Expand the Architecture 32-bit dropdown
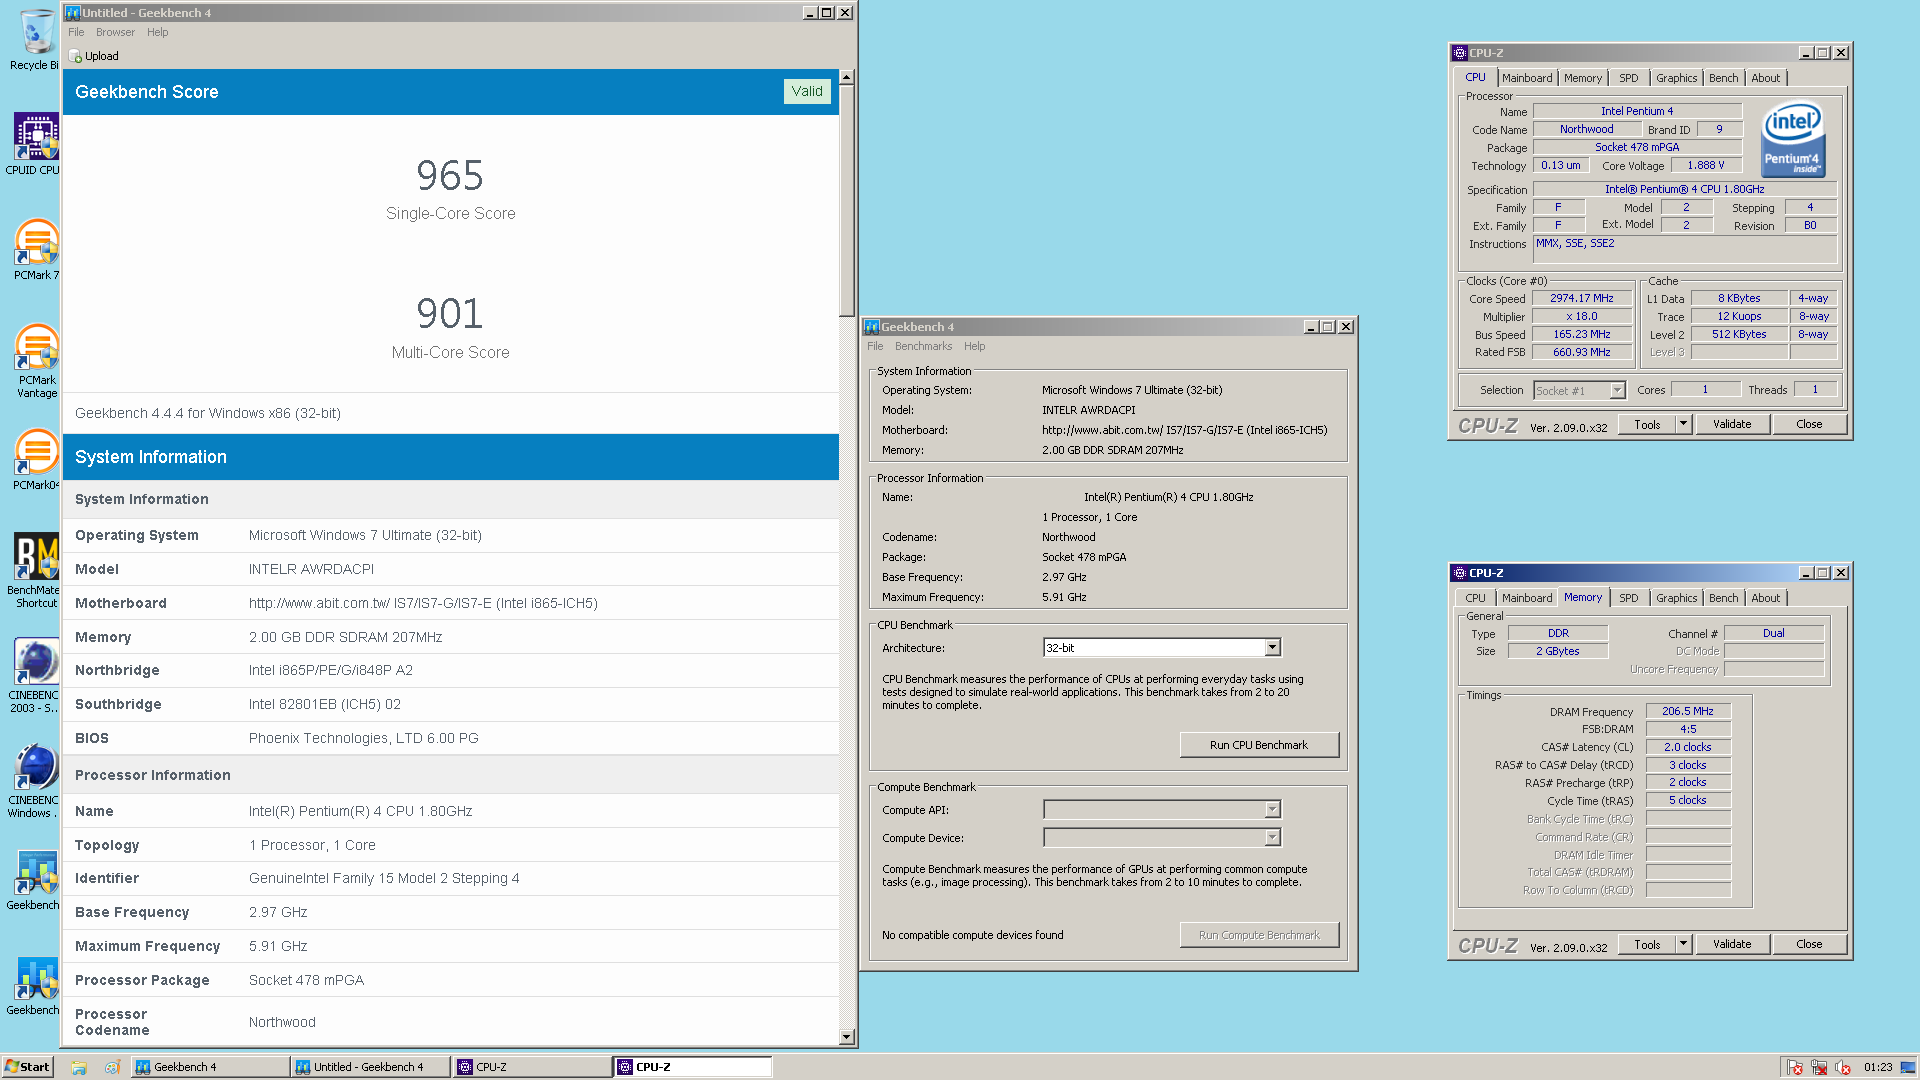The image size is (1920, 1080). 1272,648
